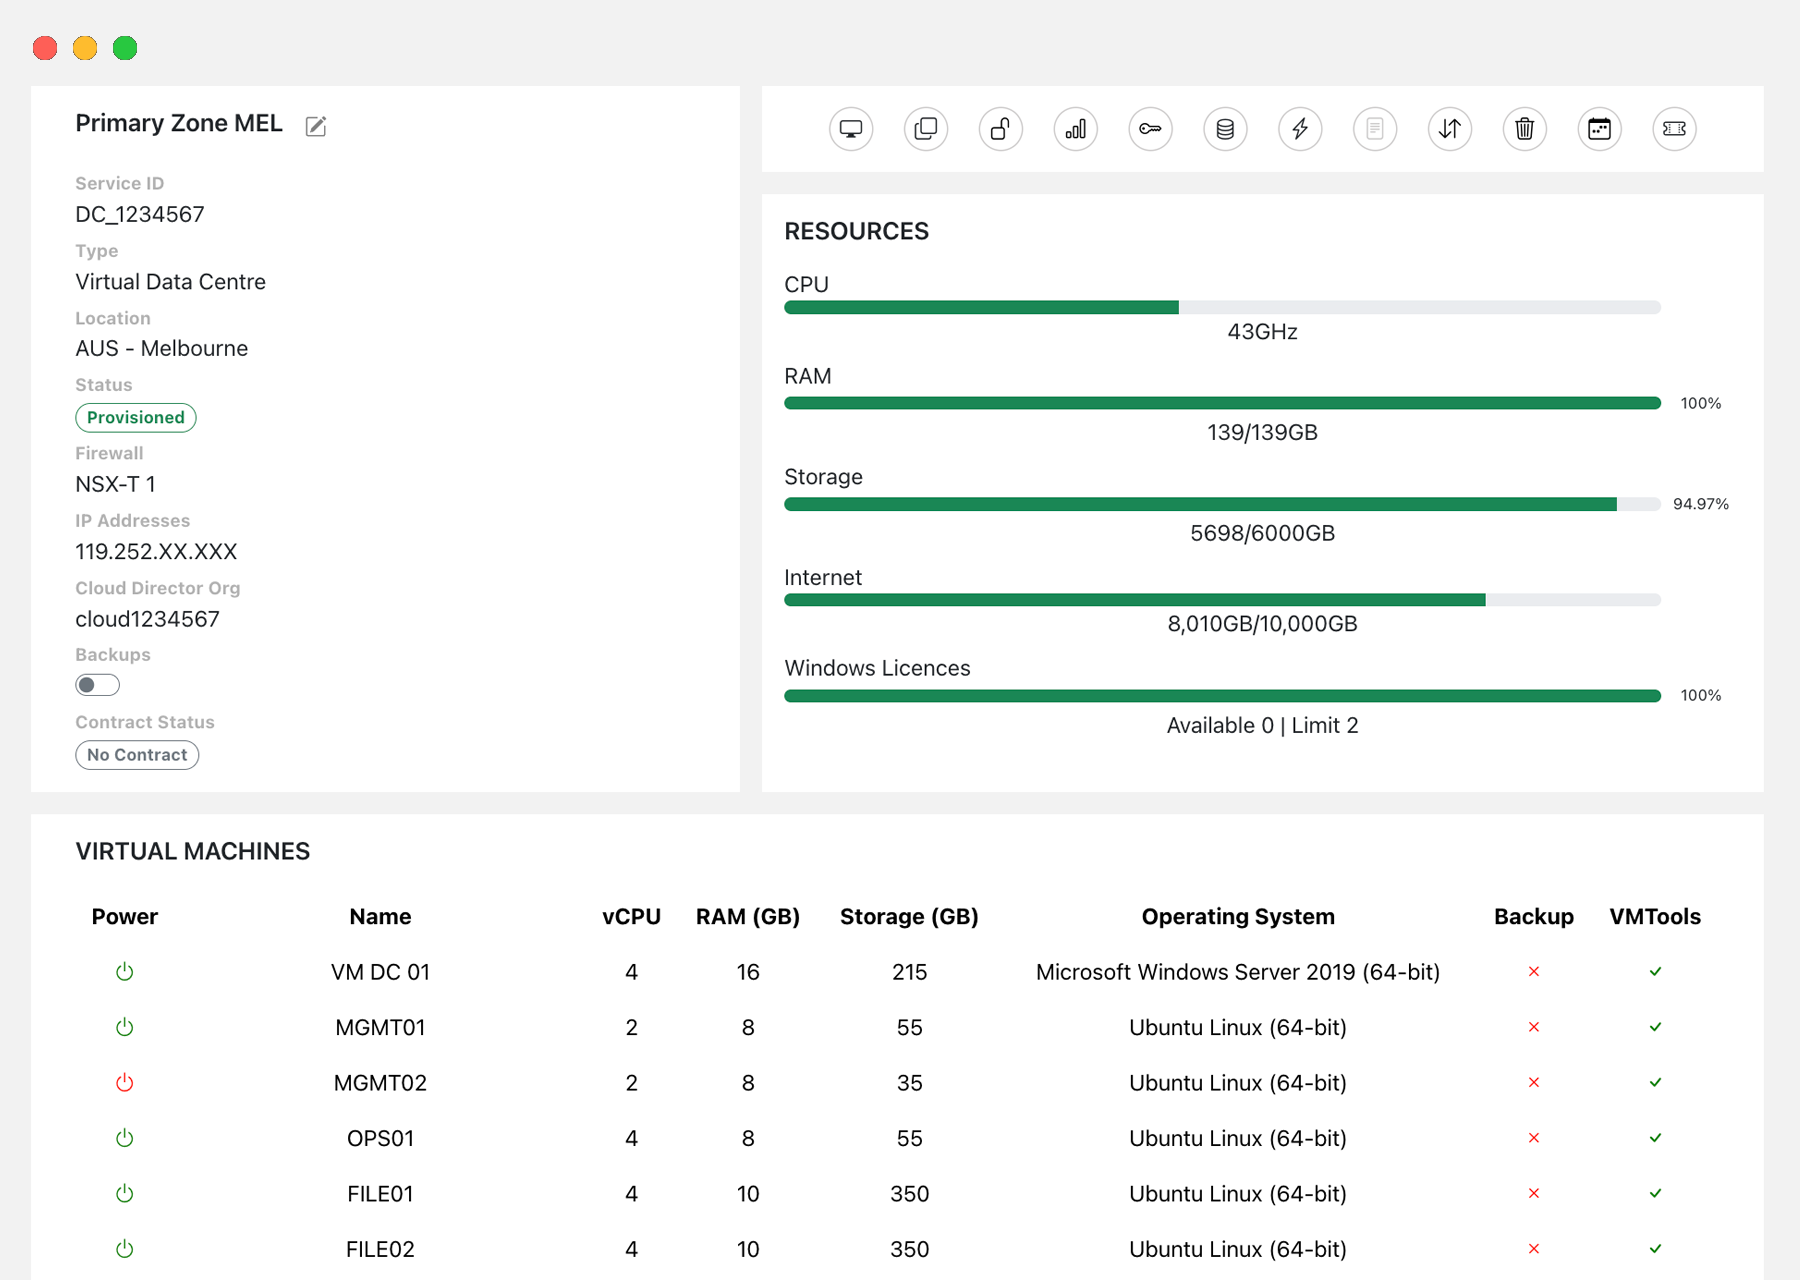The height and width of the screenshot is (1280, 1800).
Task: Open the calendar scheduling icon
Action: (x=1599, y=129)
